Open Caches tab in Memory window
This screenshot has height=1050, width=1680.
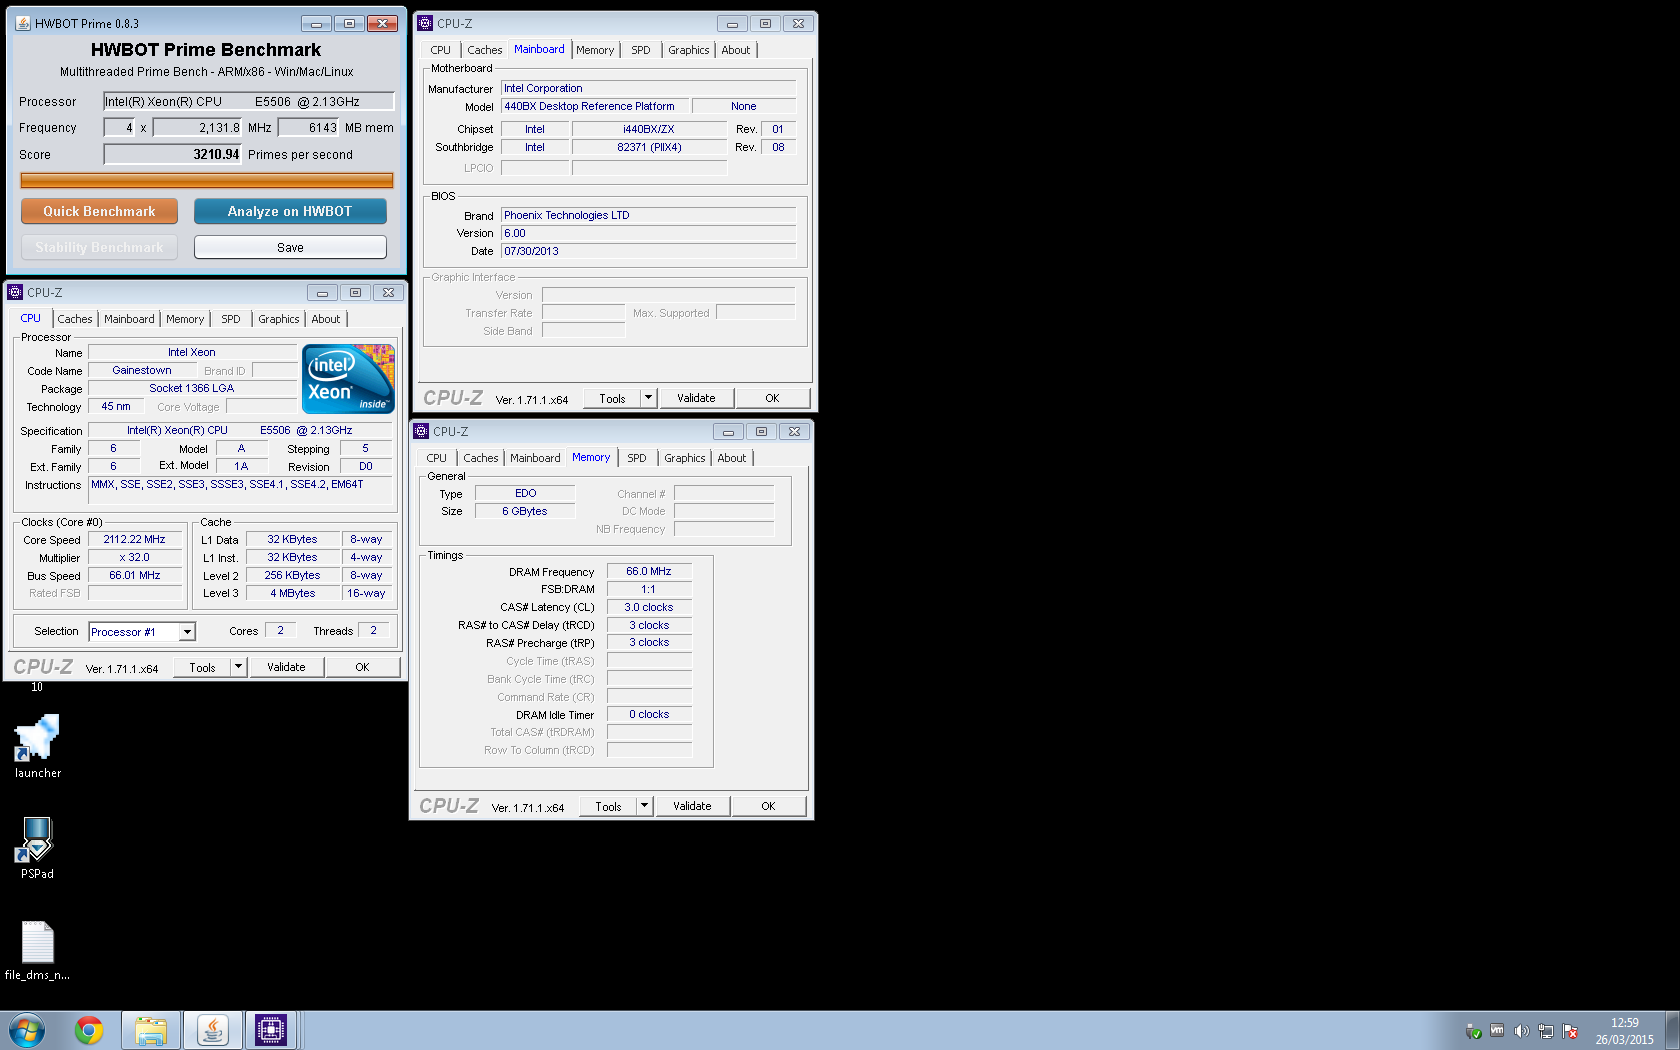click(481, 458)
